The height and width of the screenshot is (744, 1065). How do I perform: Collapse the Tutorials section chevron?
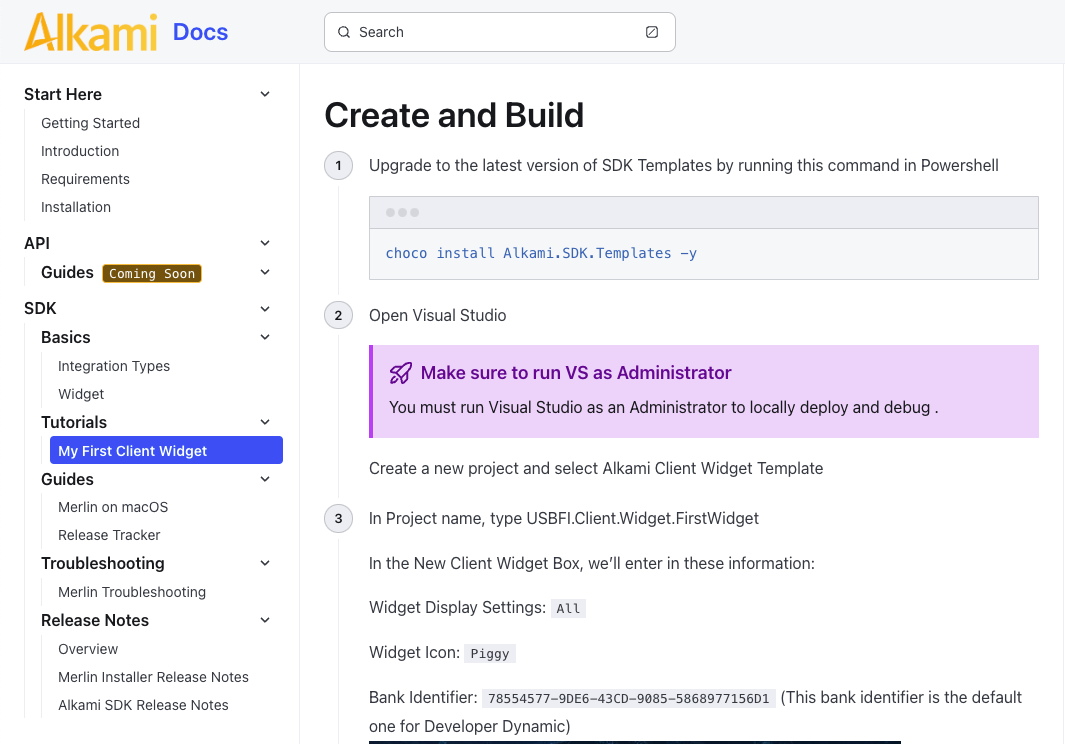tap(265, 422)
